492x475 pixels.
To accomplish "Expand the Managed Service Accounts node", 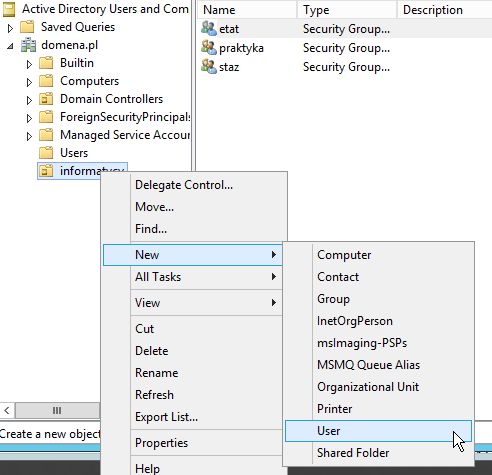I will [29, 136].
